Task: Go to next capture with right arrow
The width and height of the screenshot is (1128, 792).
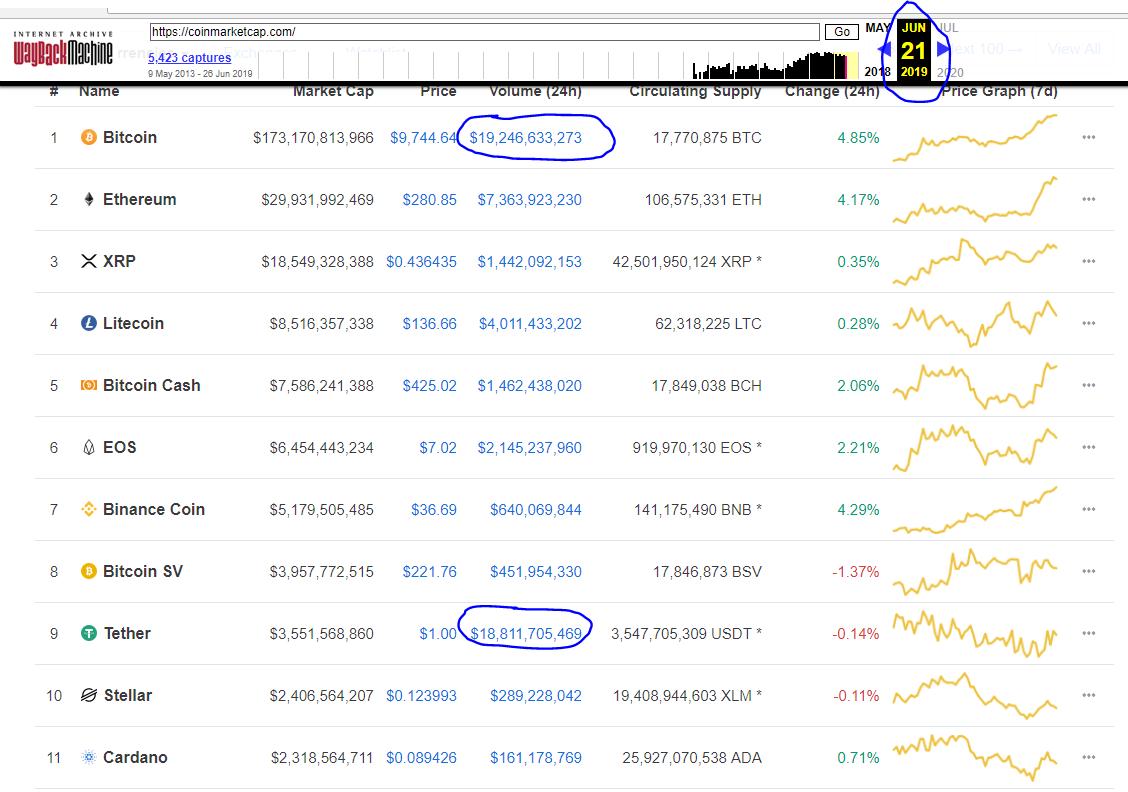Action: tap(942, 49)
